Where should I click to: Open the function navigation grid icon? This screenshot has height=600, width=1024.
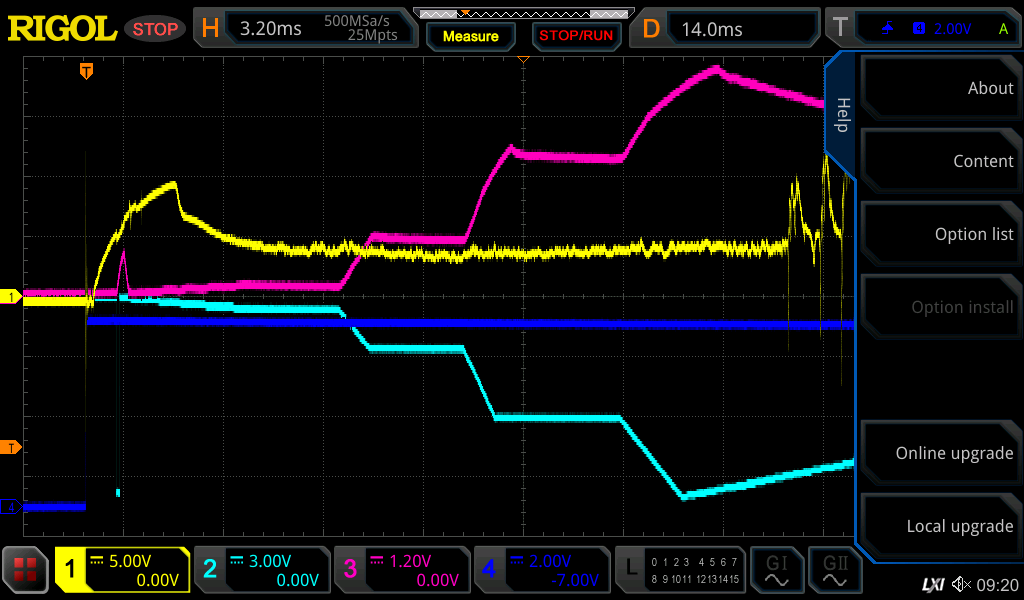tap(27, 570)
